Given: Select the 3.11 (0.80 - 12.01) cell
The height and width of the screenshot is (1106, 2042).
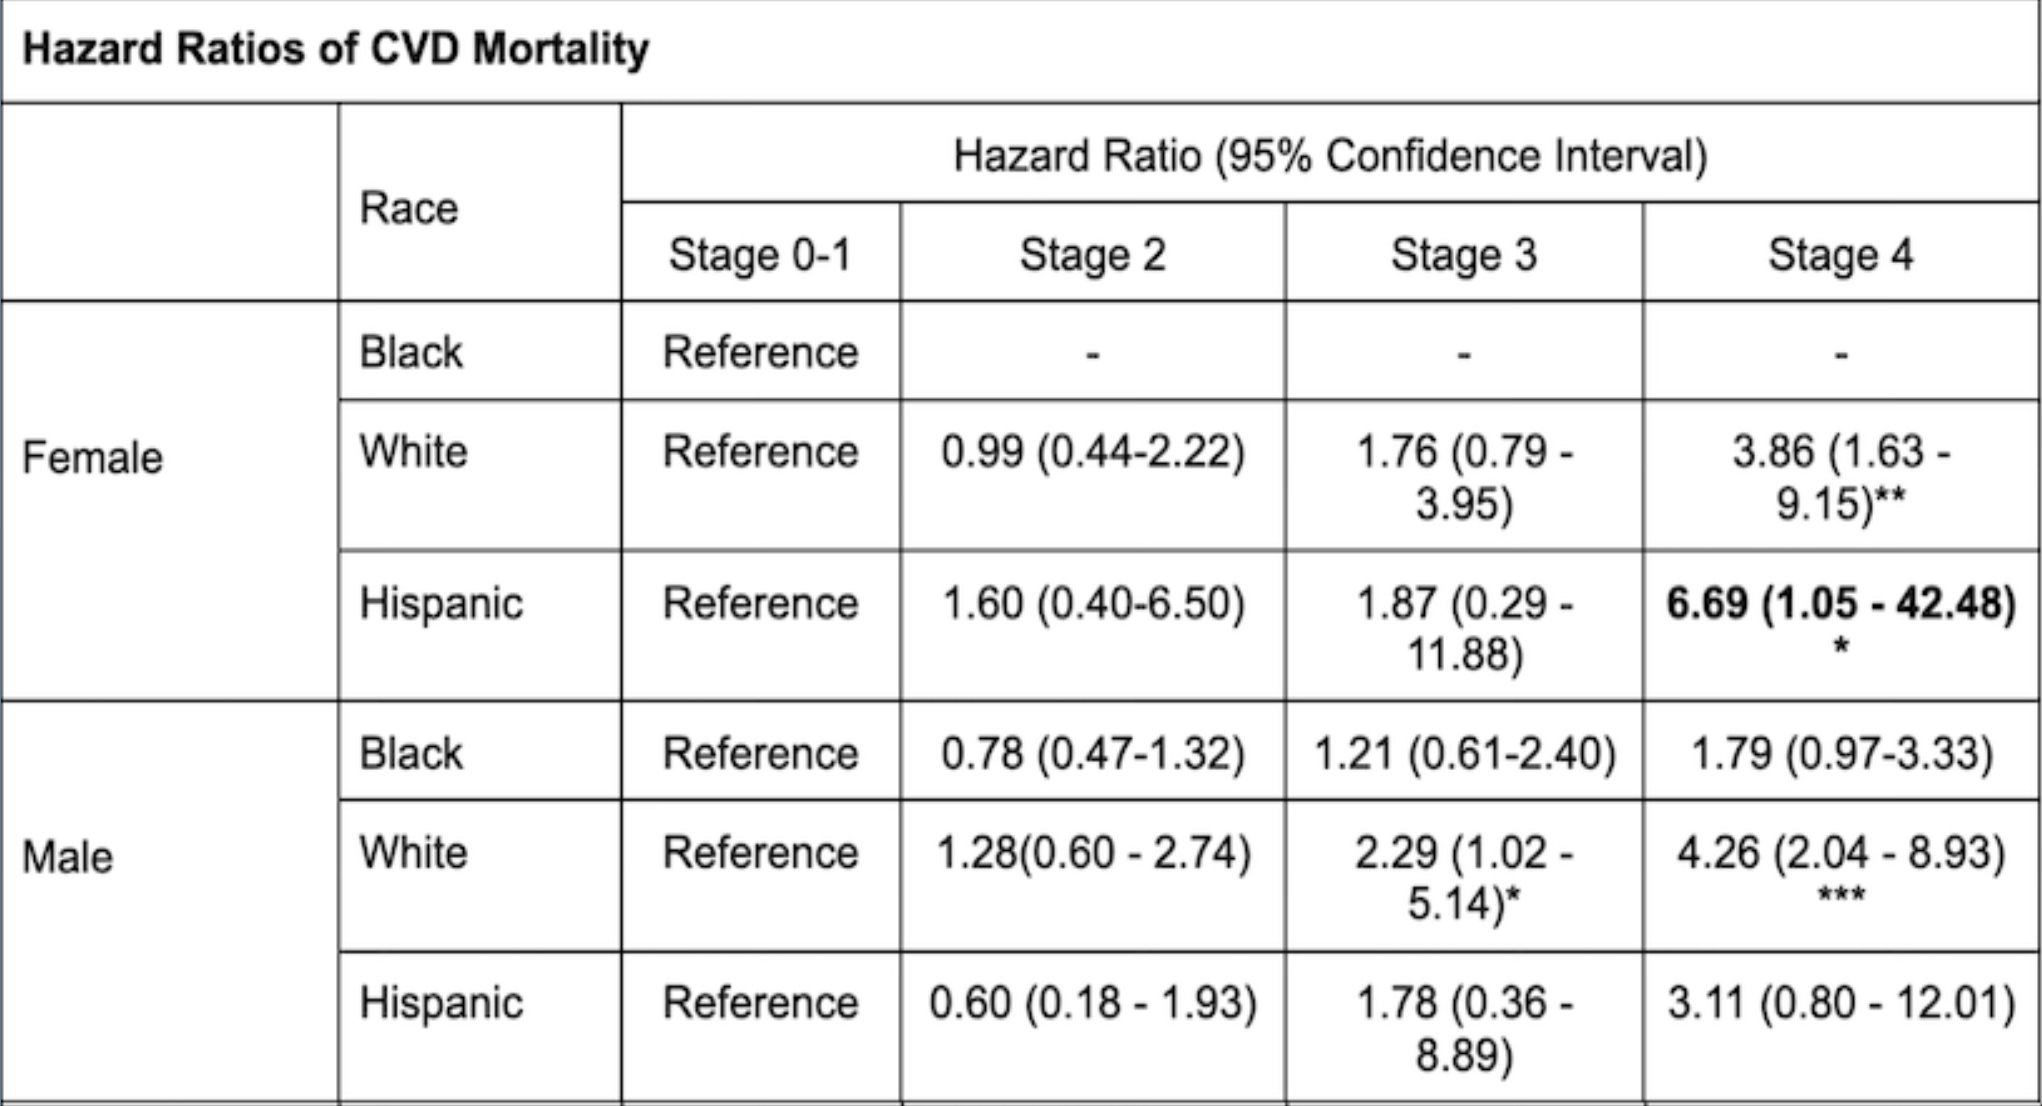Looking at the screenshot, I should tap(1840, 1003).
